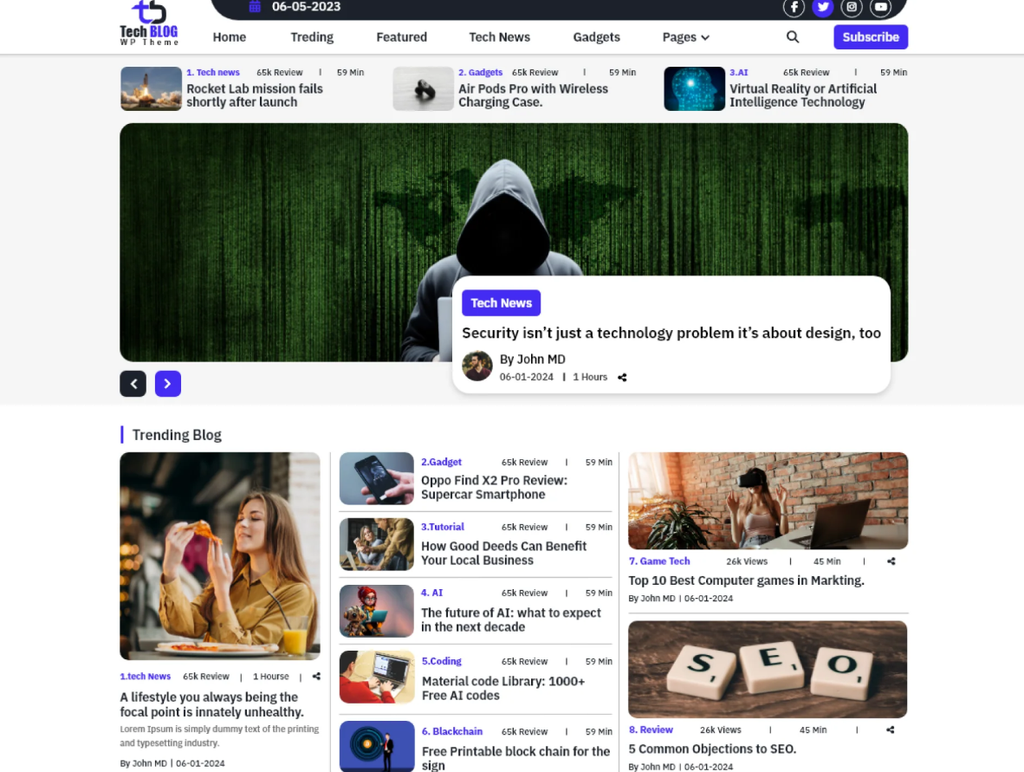Click the Tech Blog logo
1024x772 pixels.
(149, 23)
